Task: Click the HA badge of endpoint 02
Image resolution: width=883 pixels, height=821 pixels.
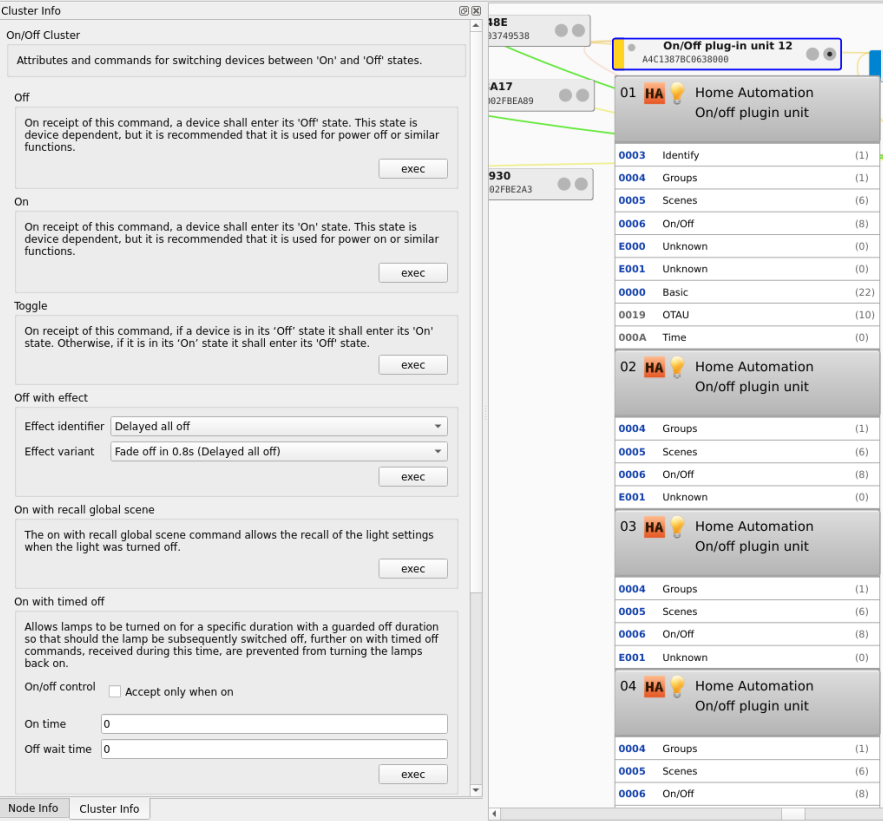Action: (654, 368)
